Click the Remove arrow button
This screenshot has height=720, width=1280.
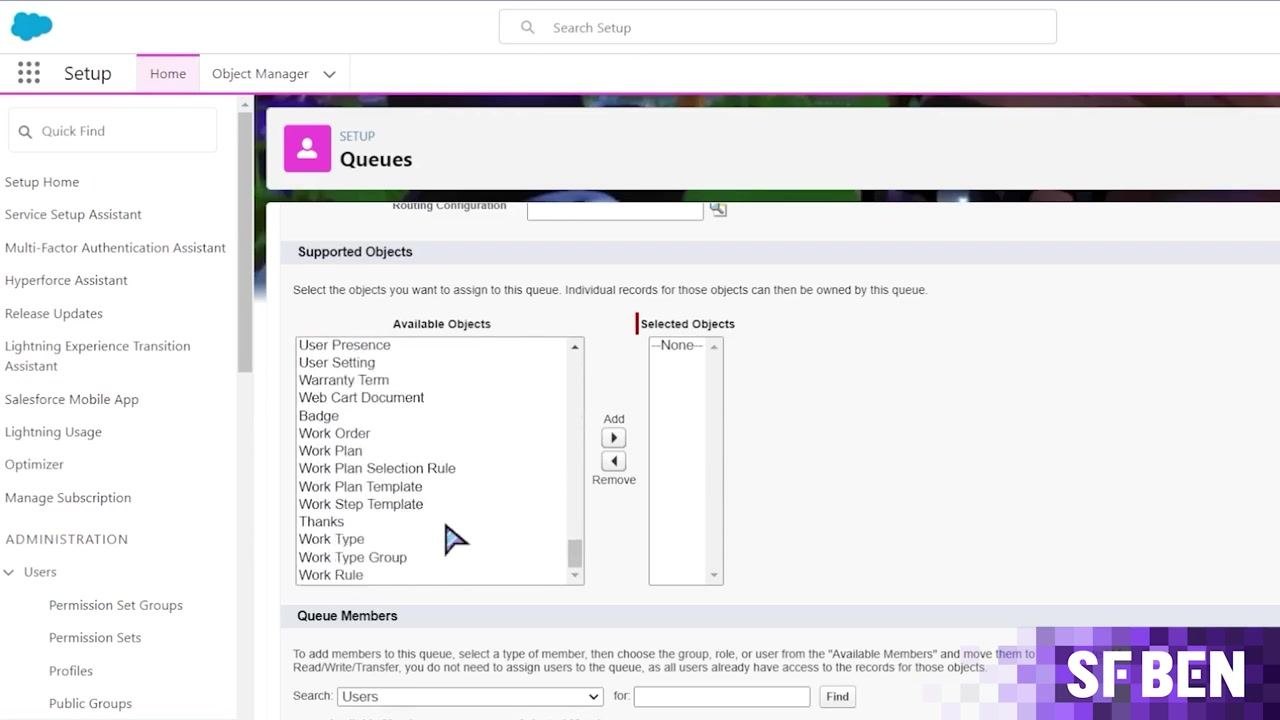pos(613,461)
